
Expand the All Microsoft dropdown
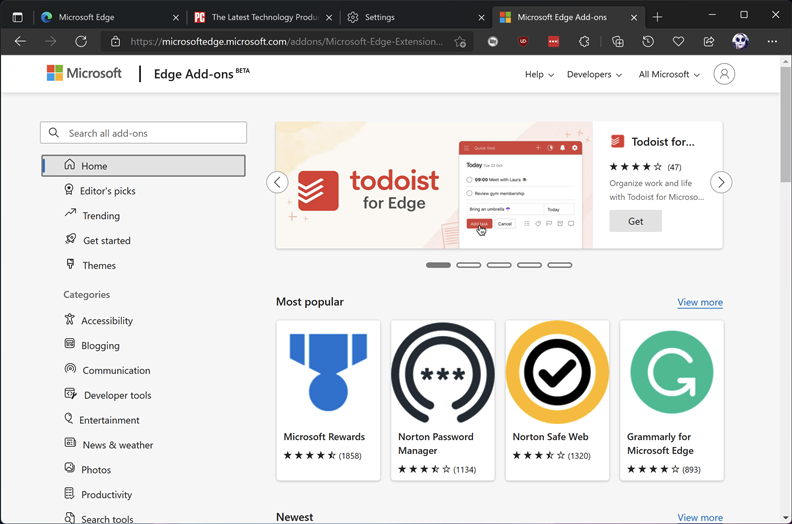click(x=669, y=74)
